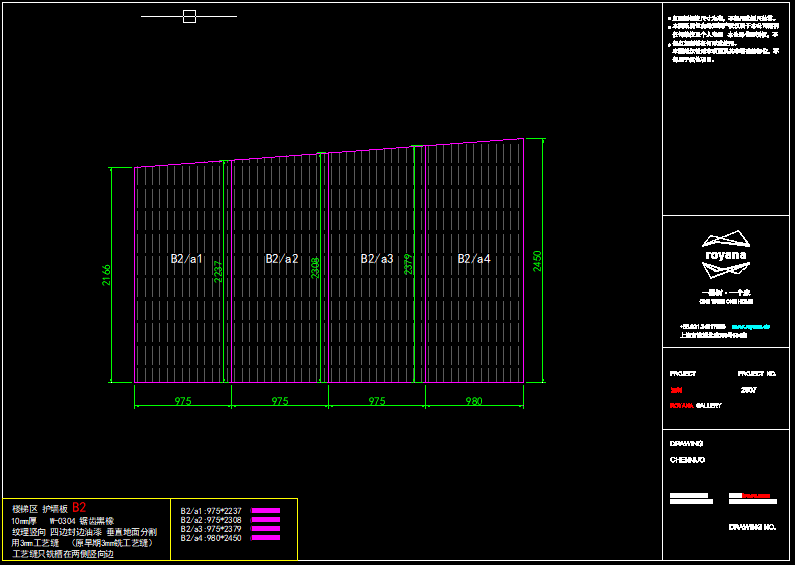This screenshot has height=565, width=795.
Task: Click the 2450 height dimension text
Action: point(536,262)
